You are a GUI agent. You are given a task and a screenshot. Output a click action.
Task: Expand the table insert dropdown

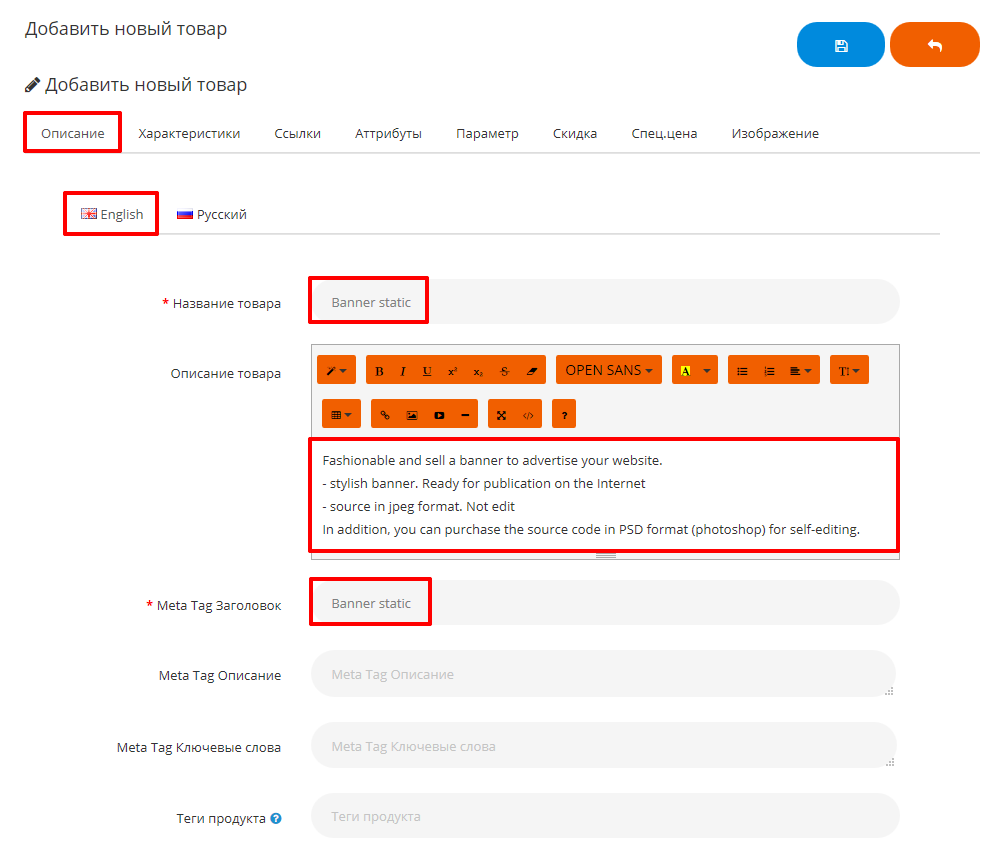[341, 414]
